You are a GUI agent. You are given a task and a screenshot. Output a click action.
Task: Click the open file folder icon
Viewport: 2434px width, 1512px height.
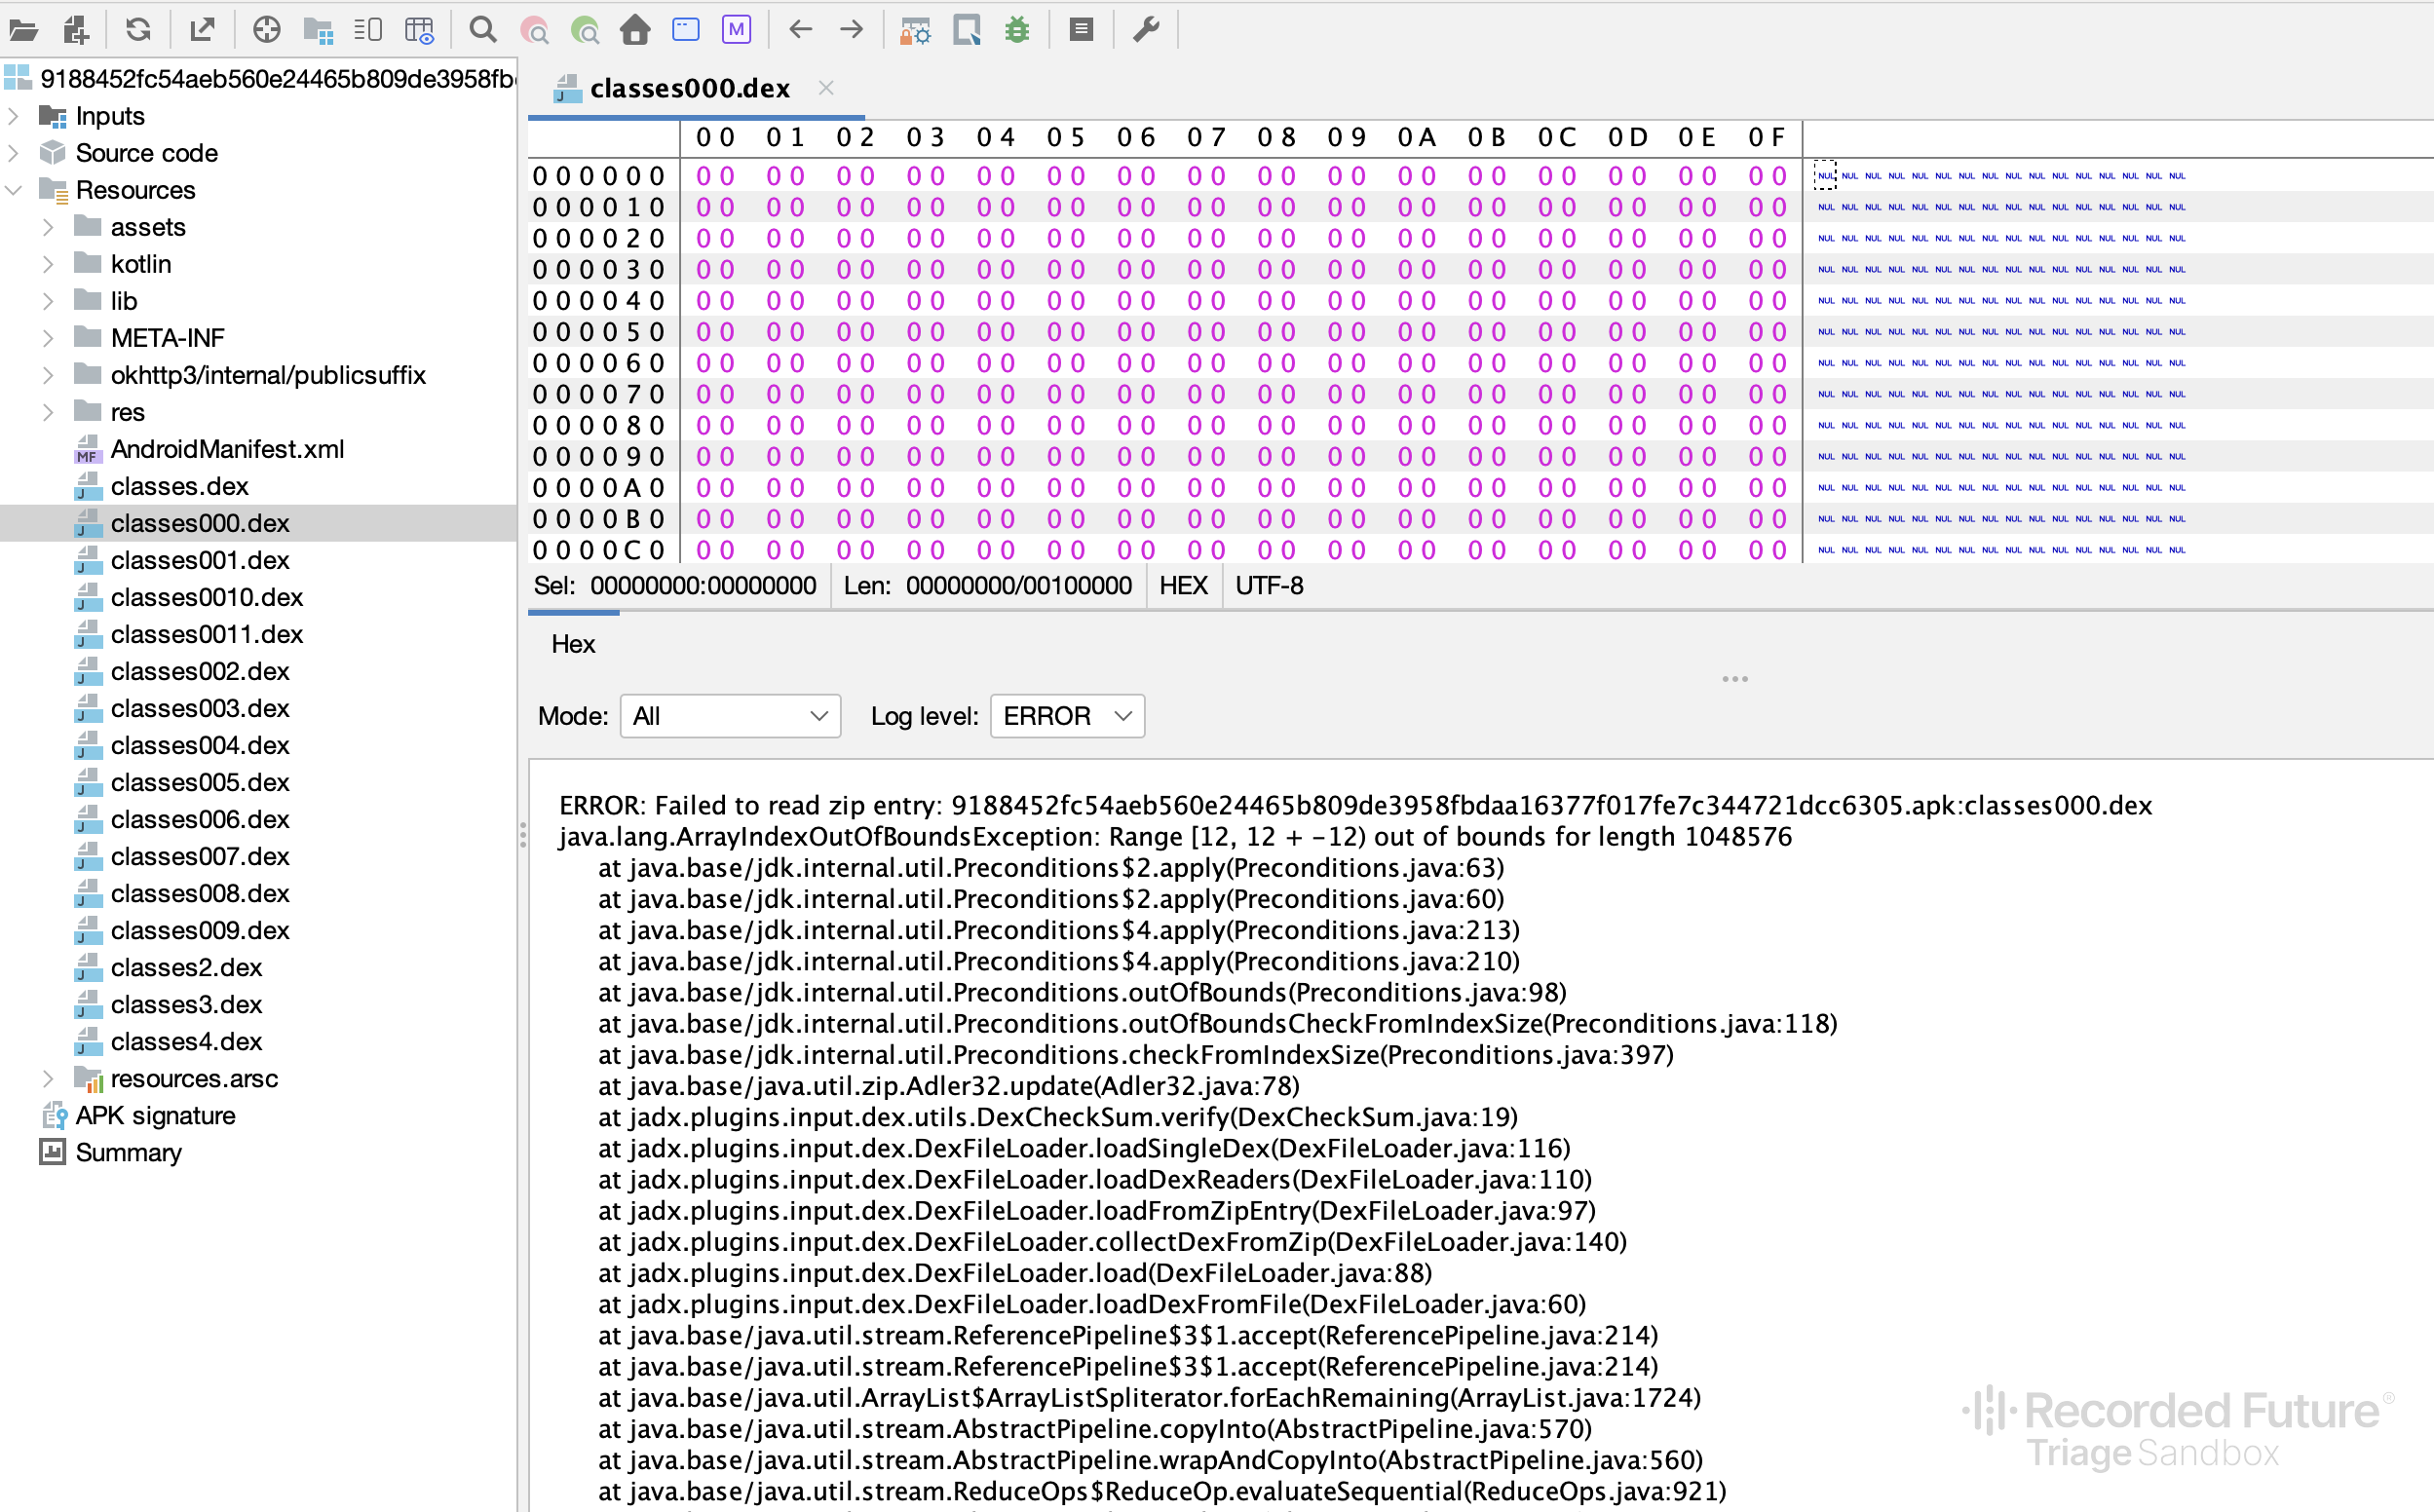24,30
